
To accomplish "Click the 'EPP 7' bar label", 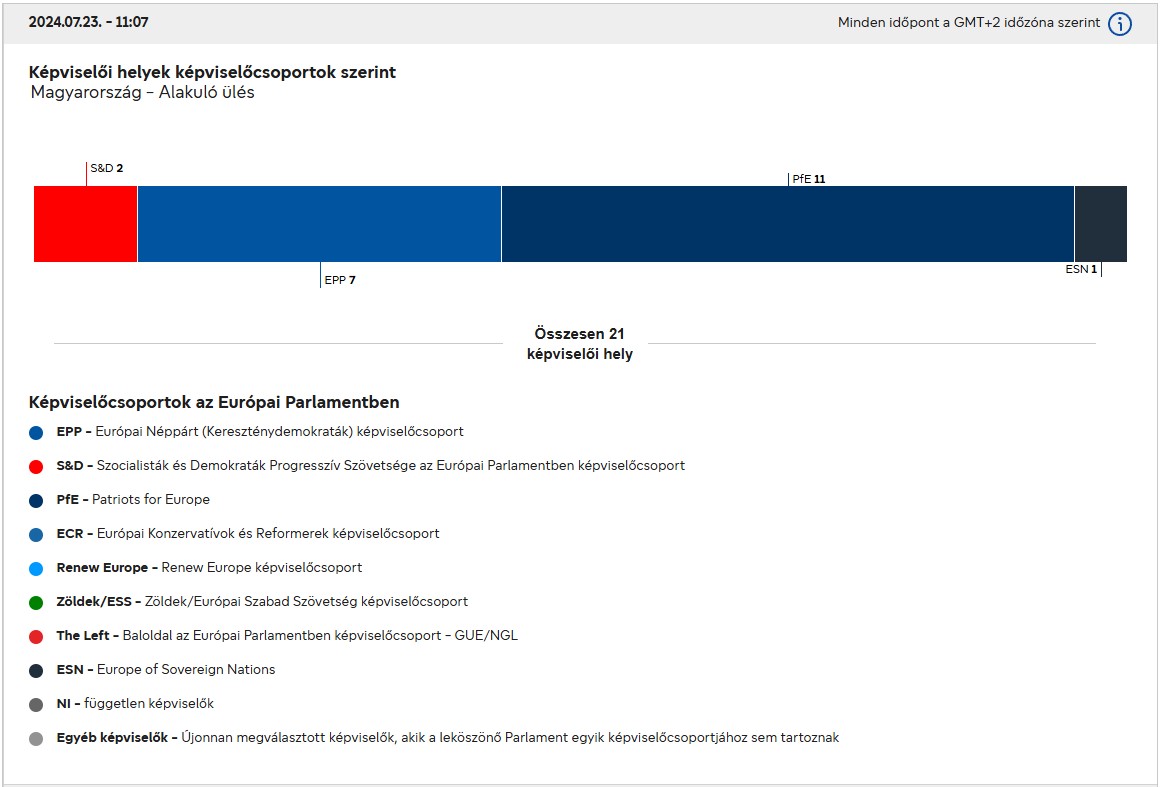I will [x=340, y=280].
